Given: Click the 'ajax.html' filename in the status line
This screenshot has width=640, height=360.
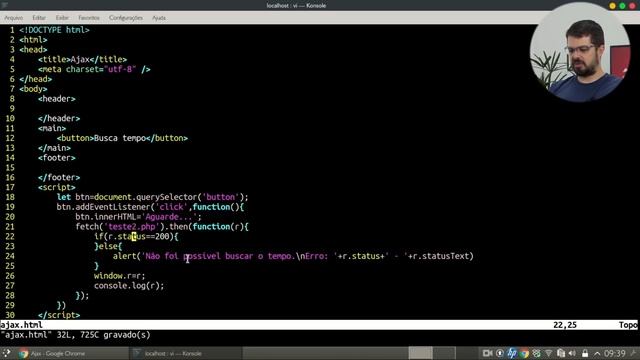Looking at the screenshot, I should (x=21, y=325).
